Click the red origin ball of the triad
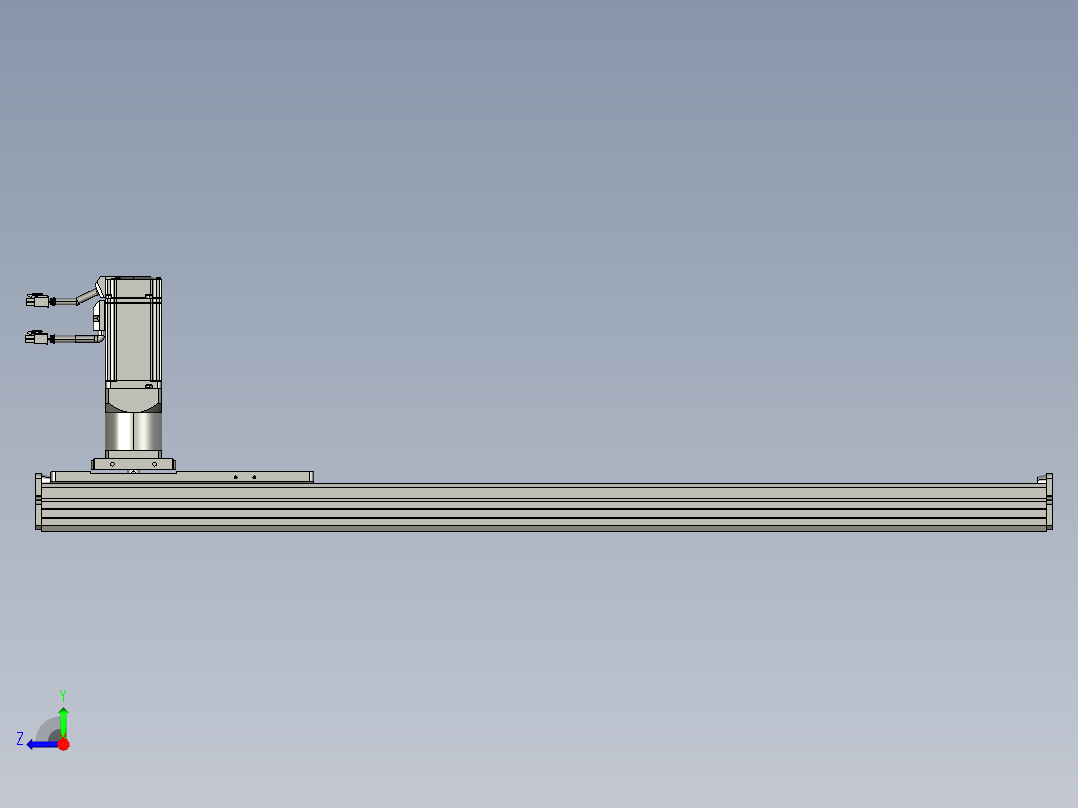The height and width of the screenshot is (808, 1078). tap(64, 744)
